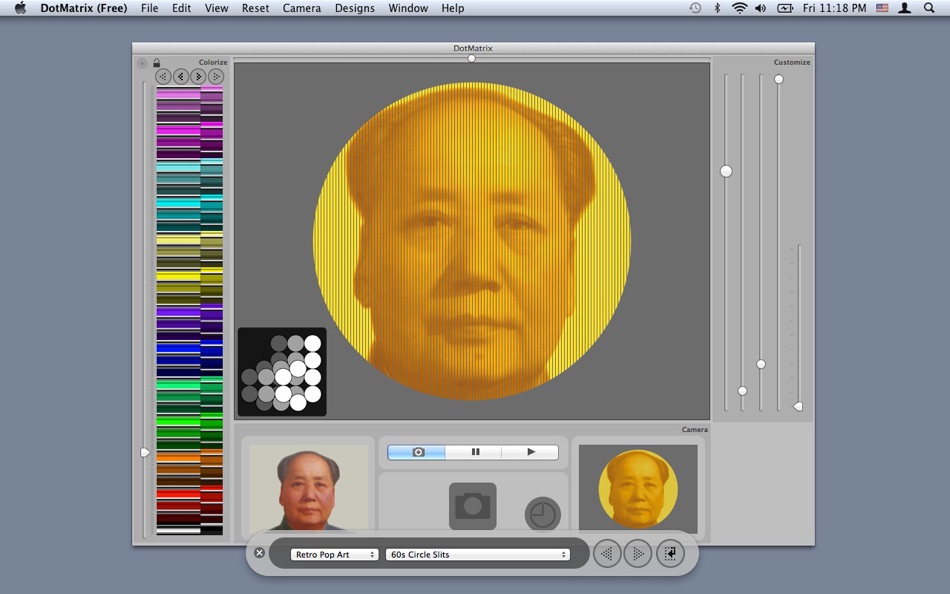The image size is (950, 594).
Task: Click the padlock icon beside Colorize
Action: [156, 62]
